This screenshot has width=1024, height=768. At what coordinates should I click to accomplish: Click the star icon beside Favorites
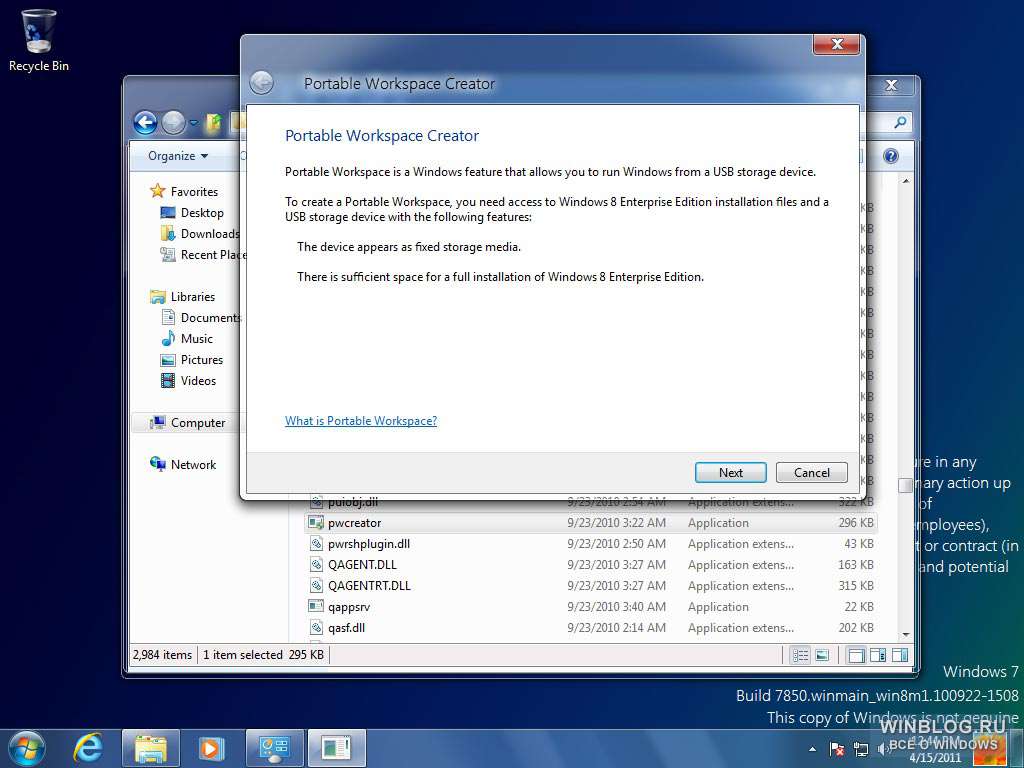point(157,191)
